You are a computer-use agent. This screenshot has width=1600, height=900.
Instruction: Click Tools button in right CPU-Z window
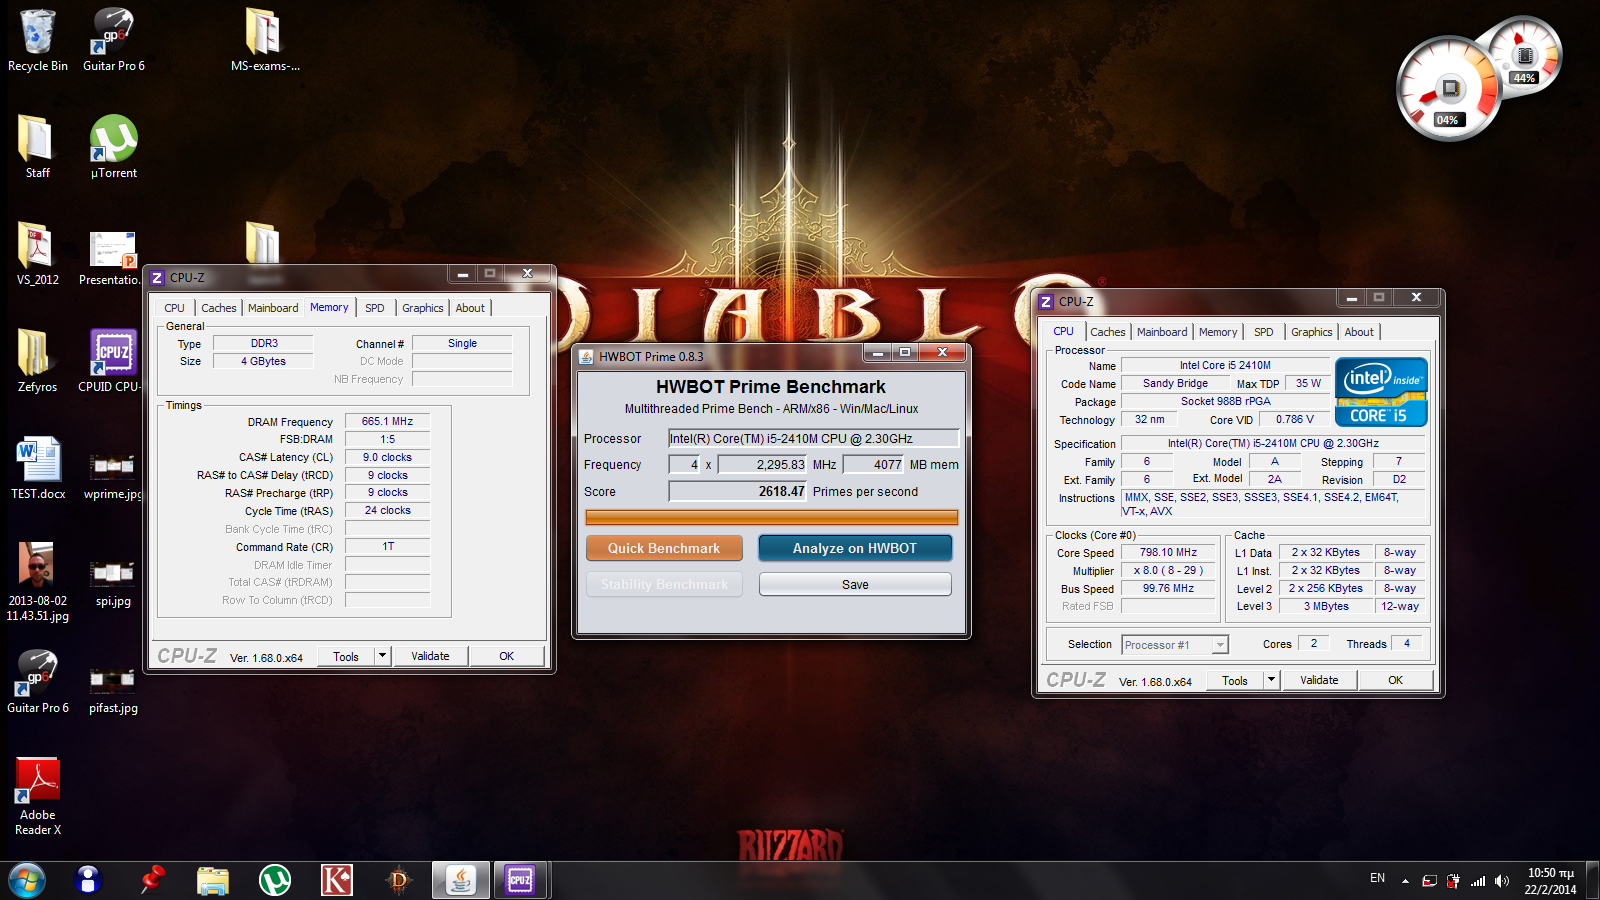pyautogui.click(x=1235, y=680)
